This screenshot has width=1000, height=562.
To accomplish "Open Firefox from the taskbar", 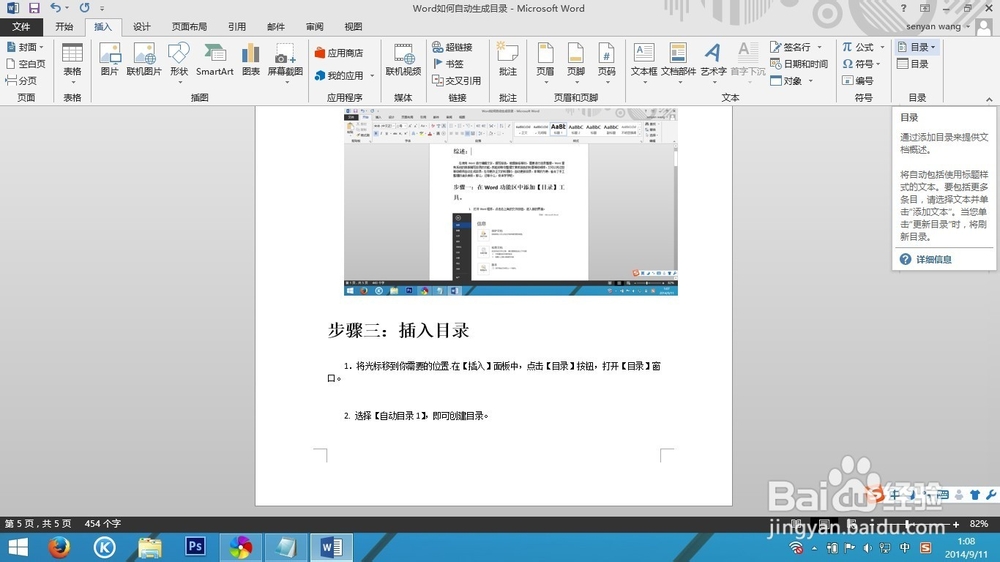I will point(59,547).
